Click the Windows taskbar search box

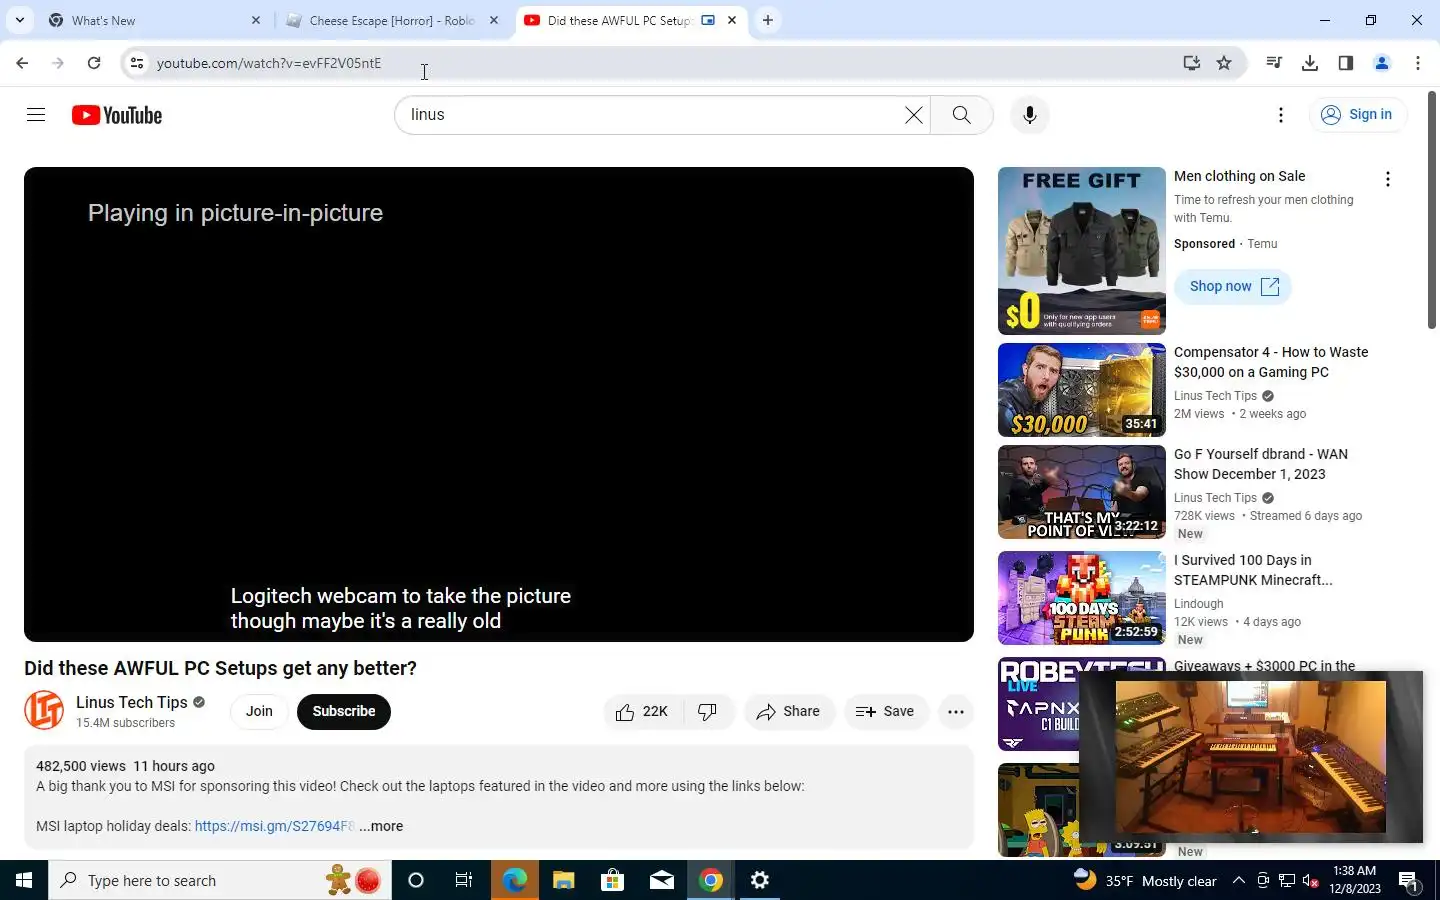(x=220, y=880)
